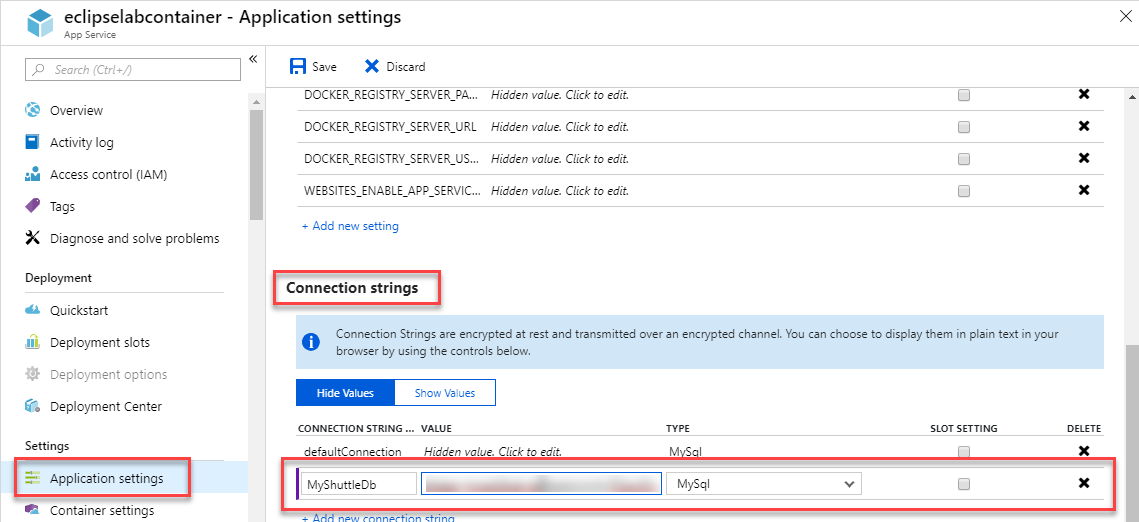Image resolution: width=1139 pixels, height=522 pixels.
Task: Open Overview in the sidebar menu
Action: pos(76,110)
